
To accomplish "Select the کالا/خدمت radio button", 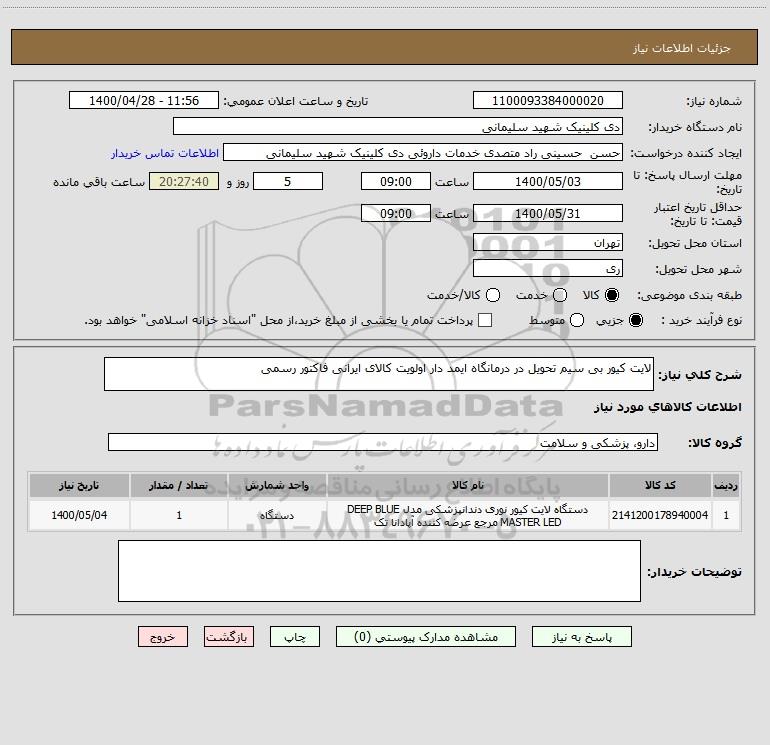I will tap(493, 295).
